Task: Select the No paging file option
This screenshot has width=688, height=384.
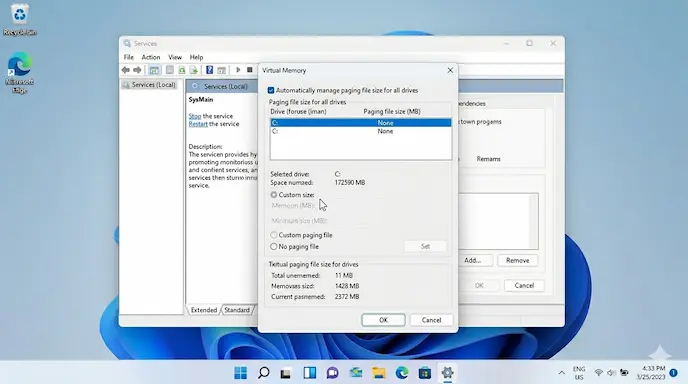Action: click(x=274, y=247)
